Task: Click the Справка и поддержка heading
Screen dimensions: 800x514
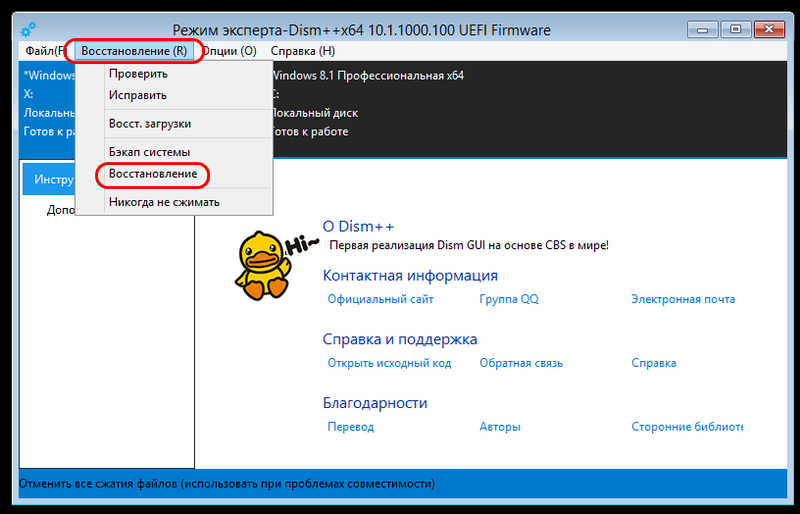Action: (x=399, y=339)
